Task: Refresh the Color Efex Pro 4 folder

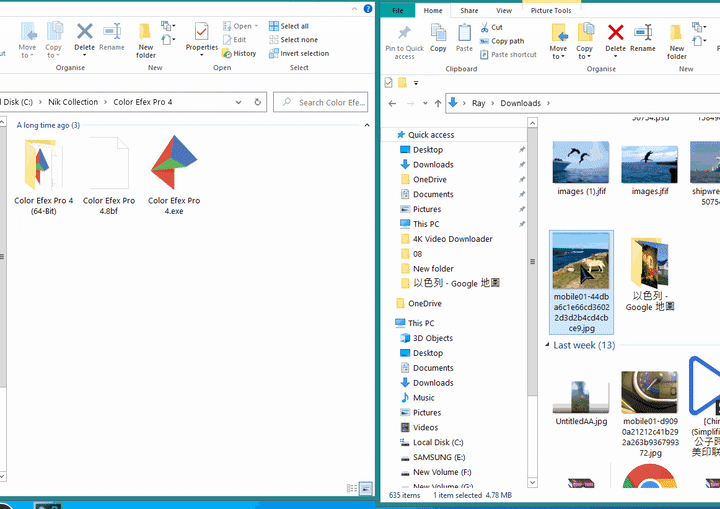Action: [x=259, y=102]
